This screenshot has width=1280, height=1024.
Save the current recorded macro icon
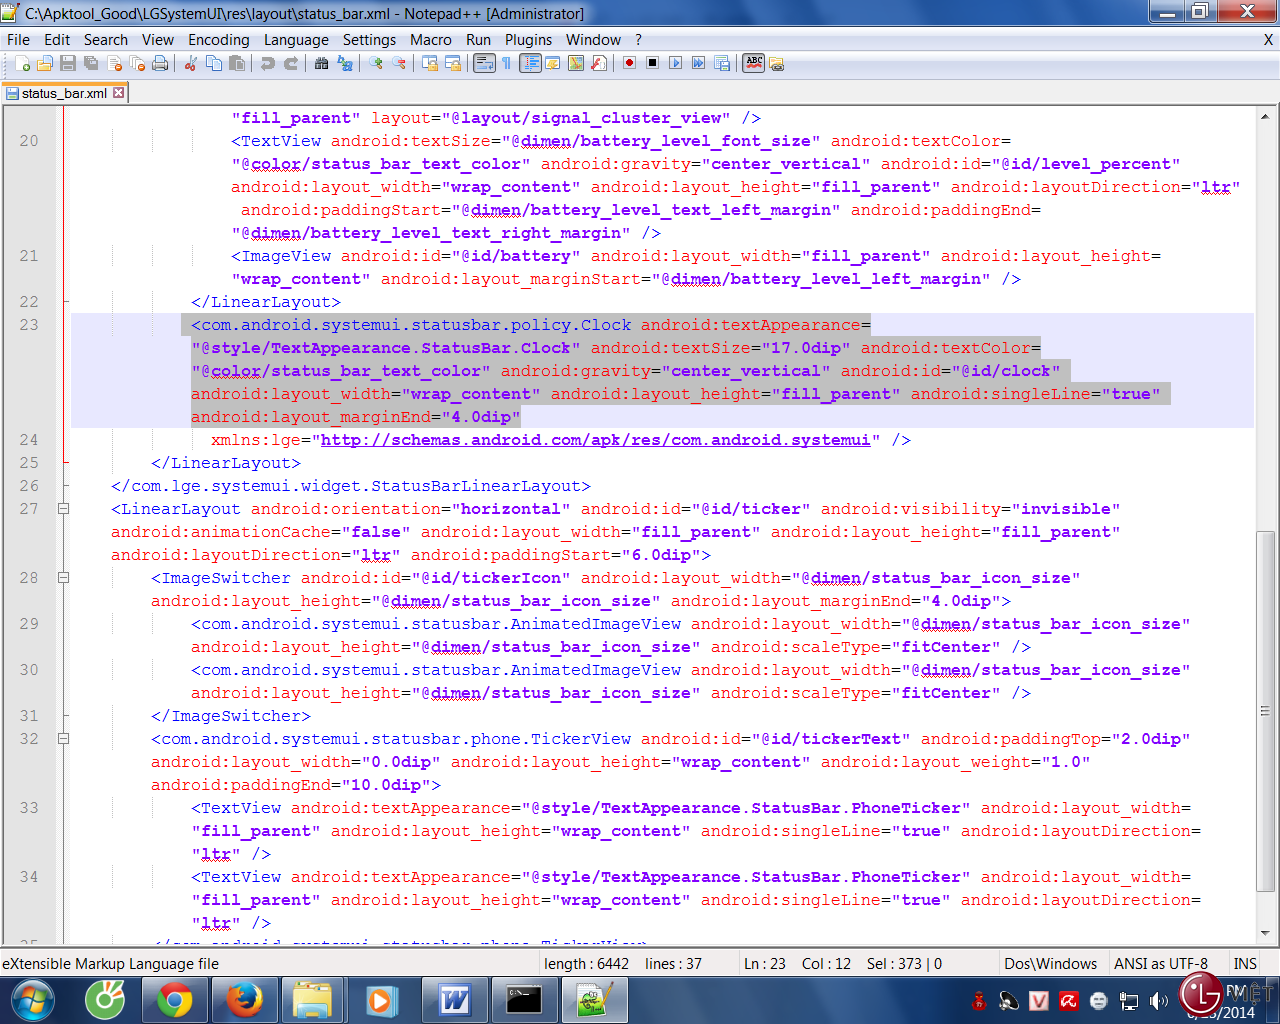coord(721,63)
